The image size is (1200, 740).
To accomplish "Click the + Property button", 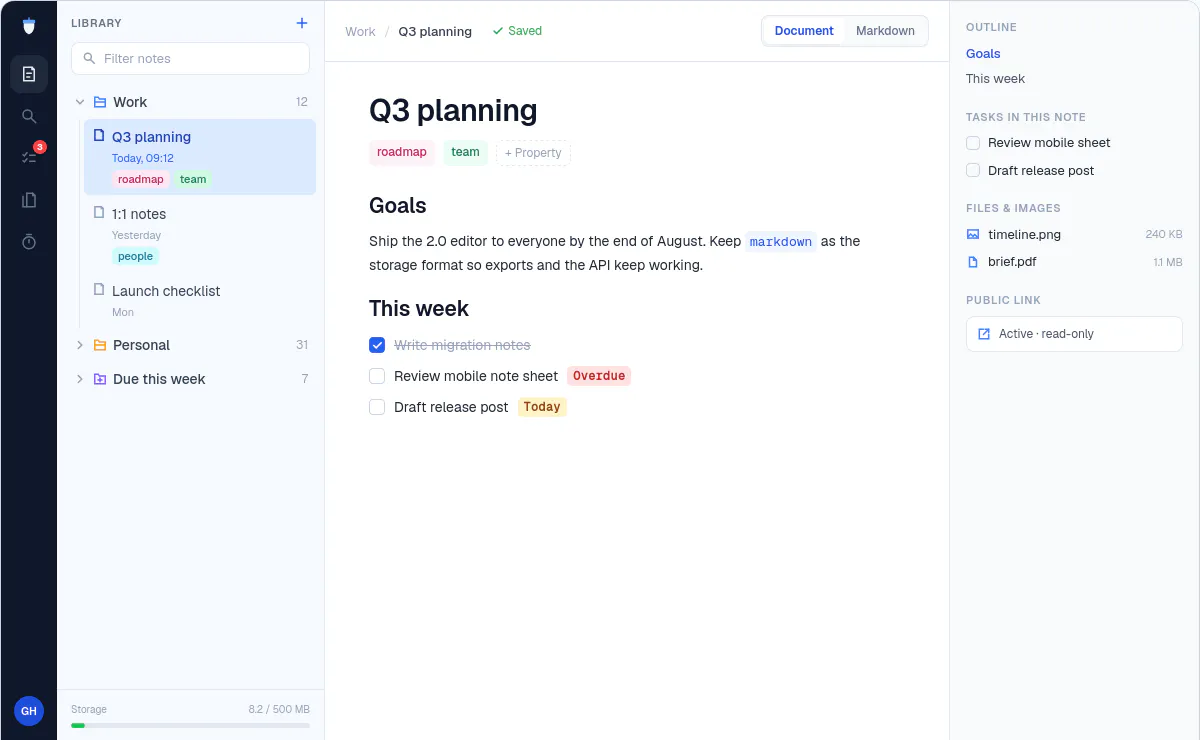I will coord(533,153).
